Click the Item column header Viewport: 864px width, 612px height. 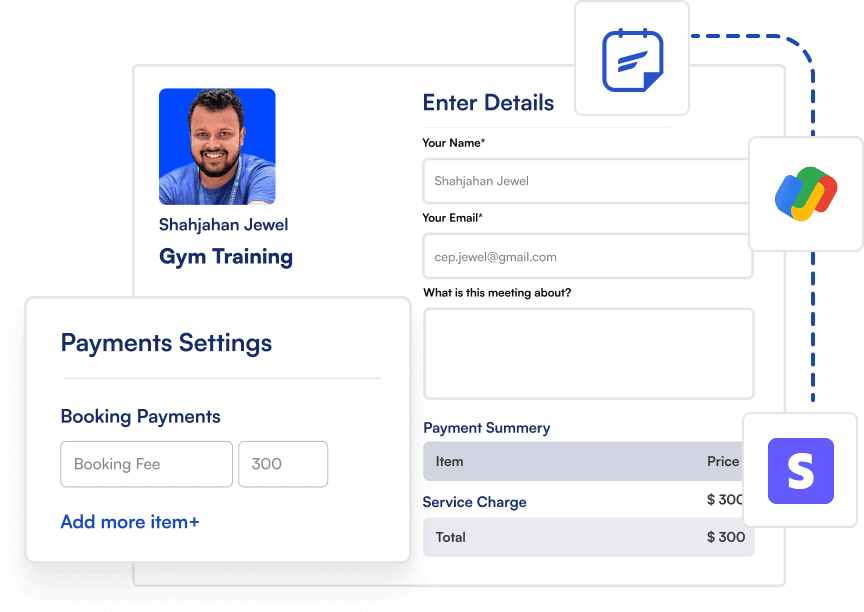449,462
